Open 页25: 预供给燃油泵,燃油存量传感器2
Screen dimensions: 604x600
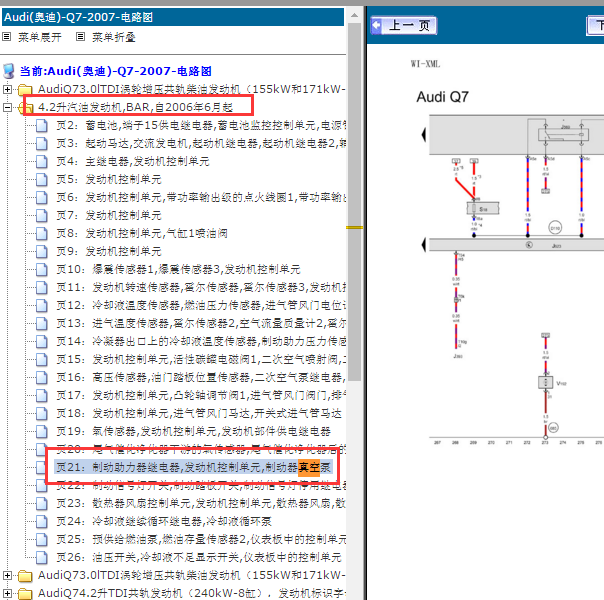pos(201,540)
